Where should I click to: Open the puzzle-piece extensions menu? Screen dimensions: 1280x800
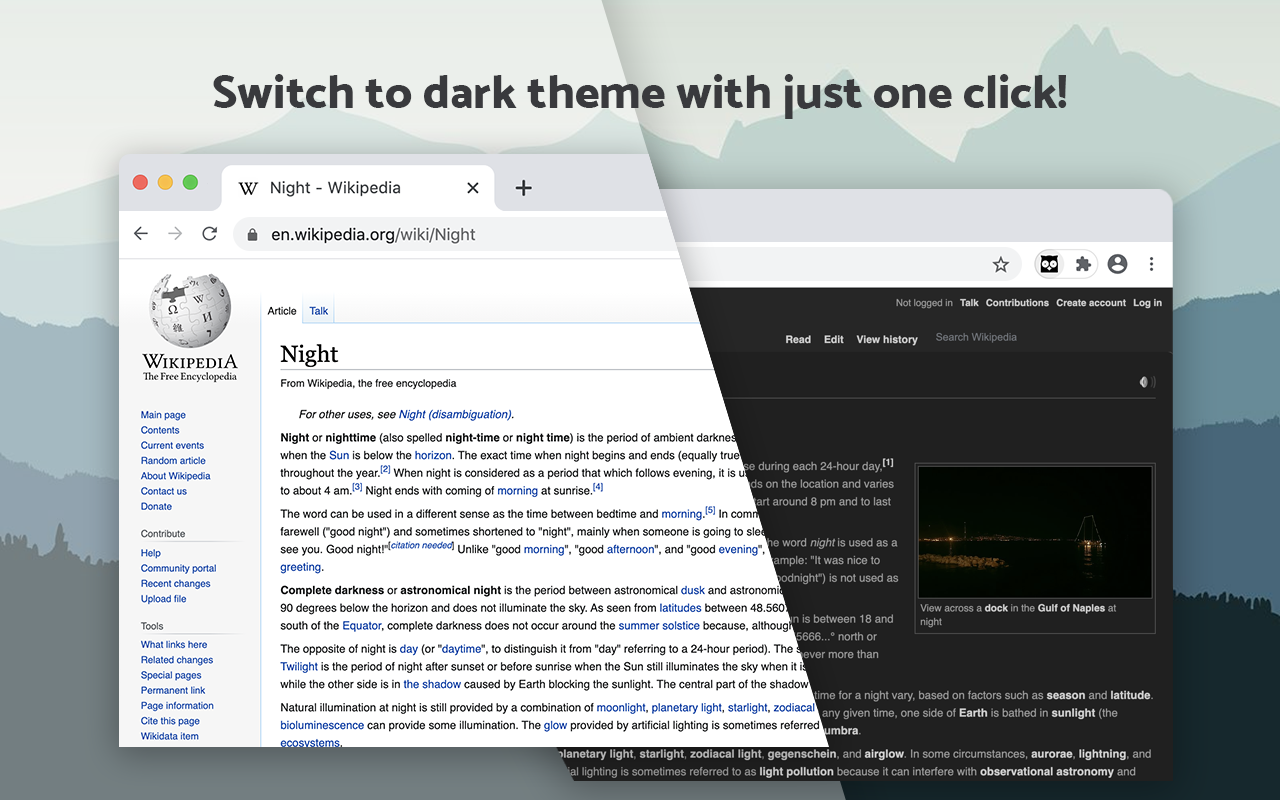[x=1082, y=264]
